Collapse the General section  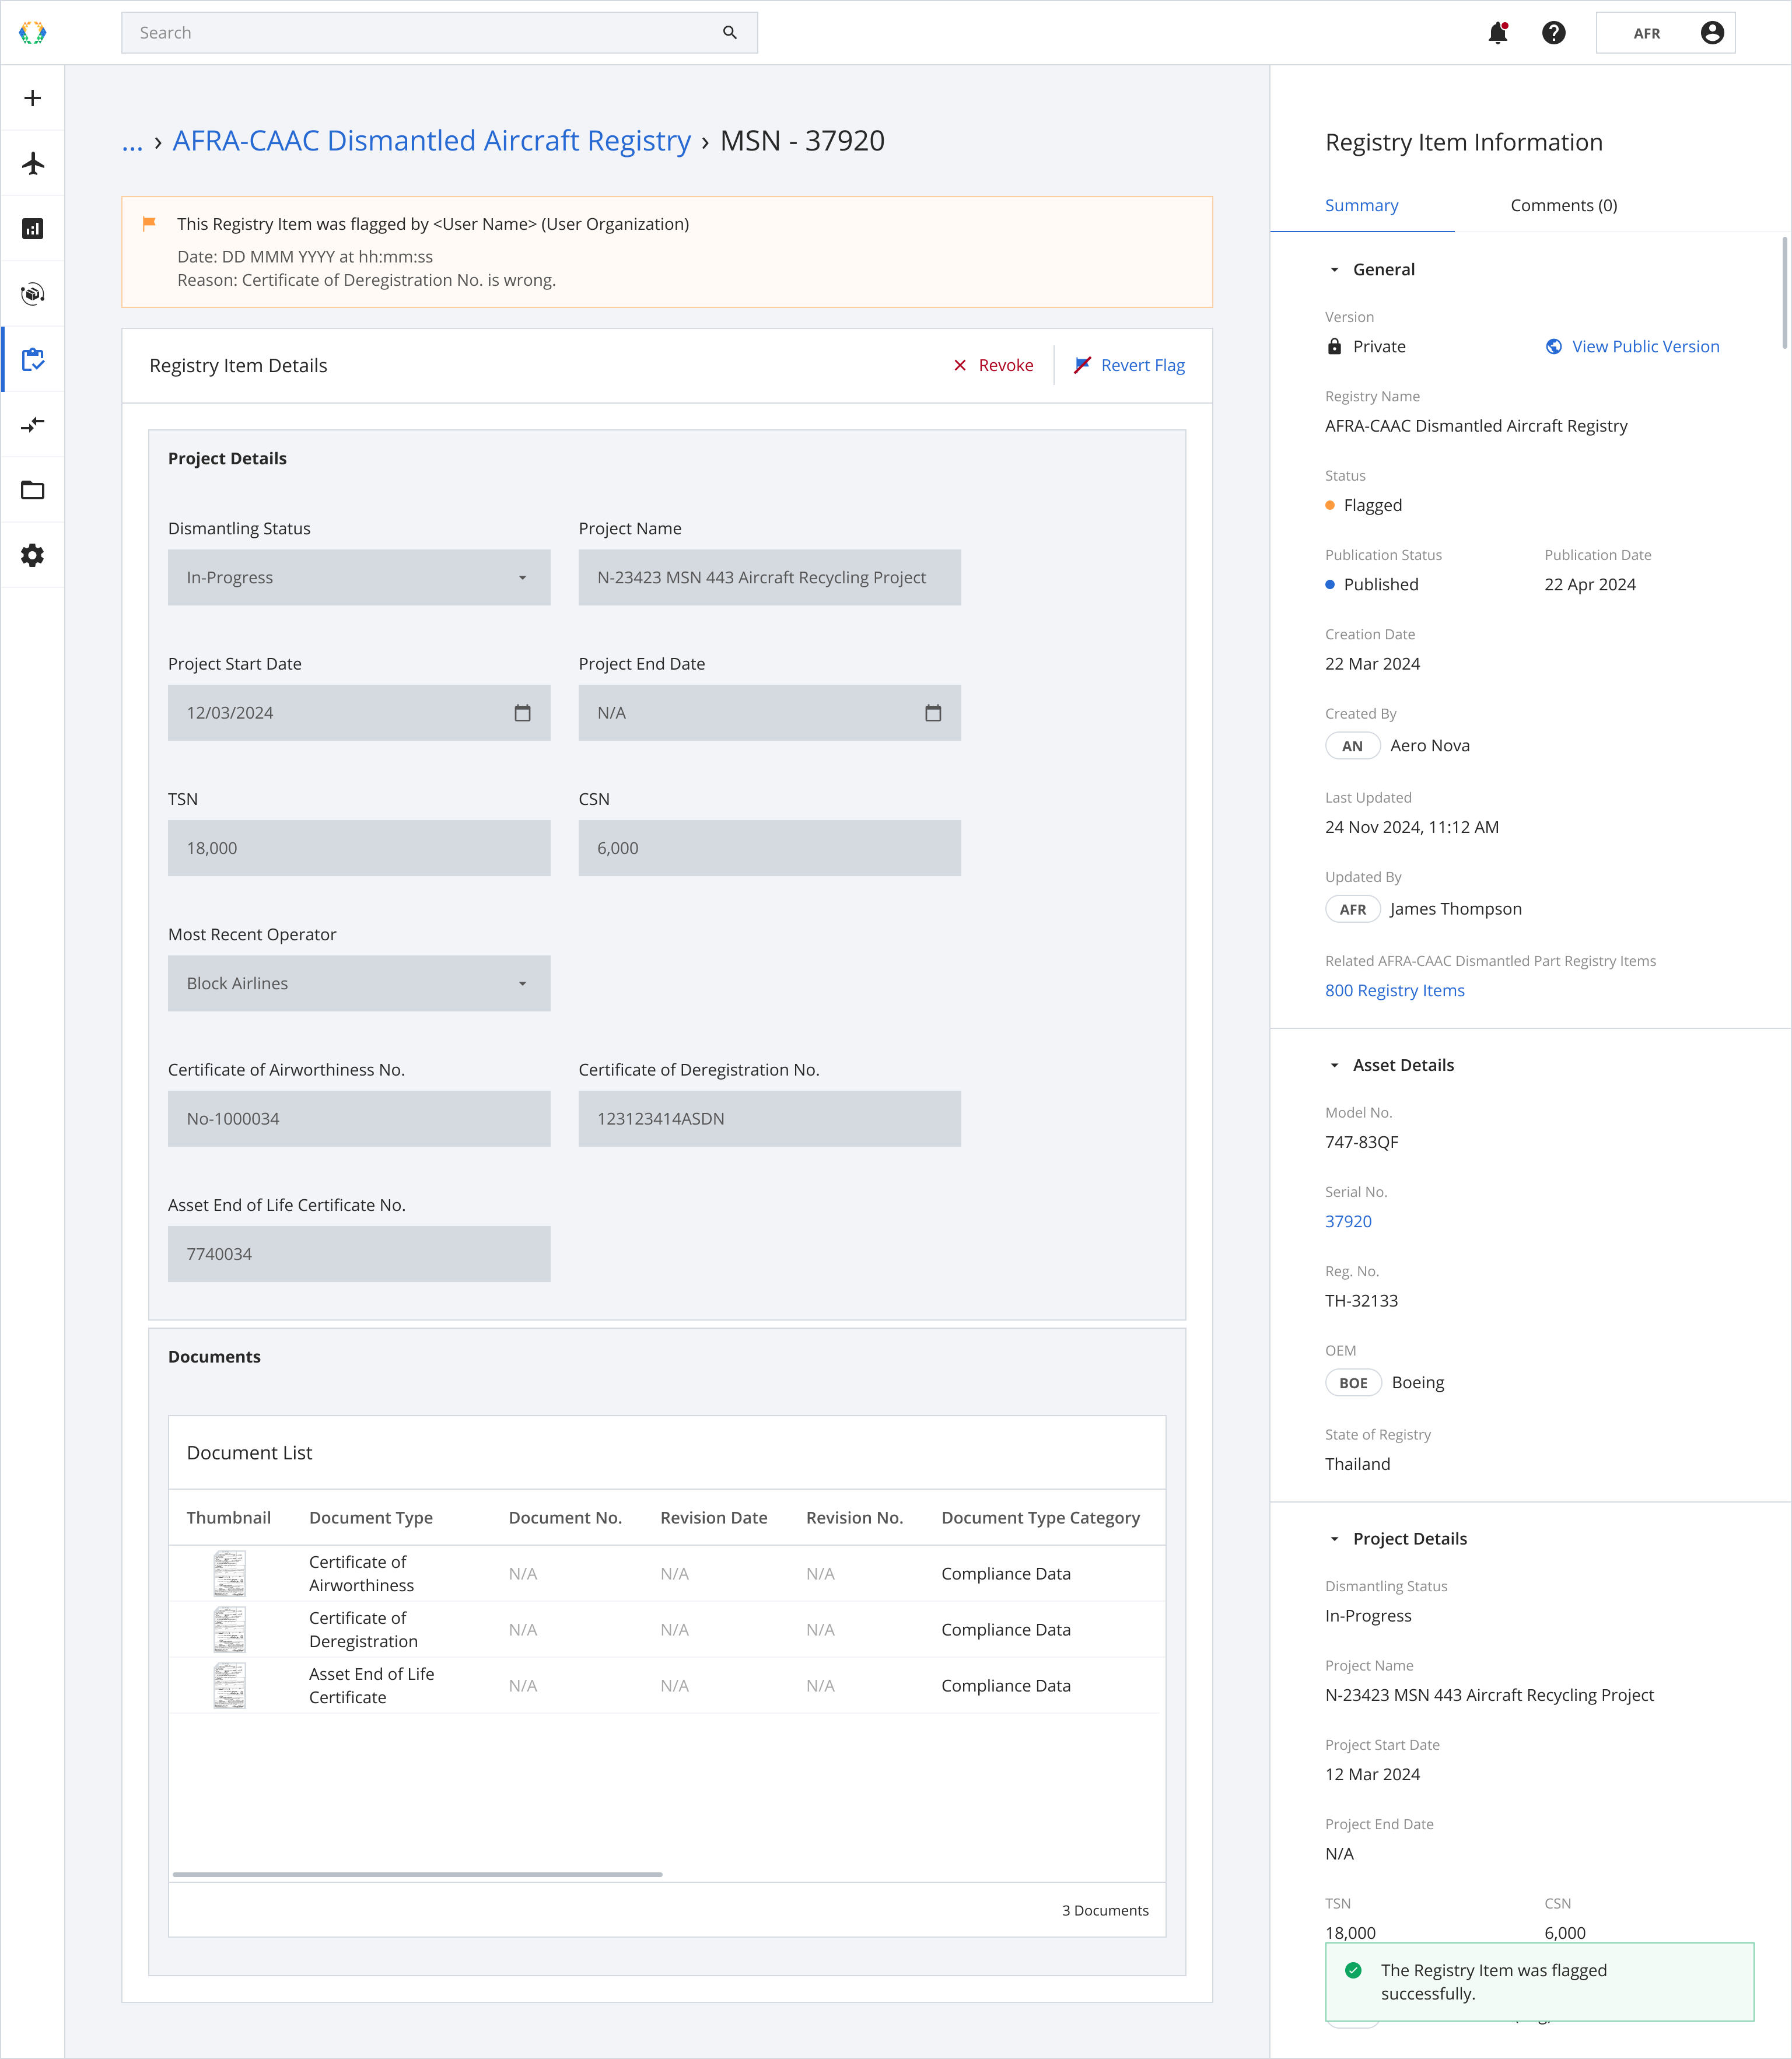pos(1334,270)
